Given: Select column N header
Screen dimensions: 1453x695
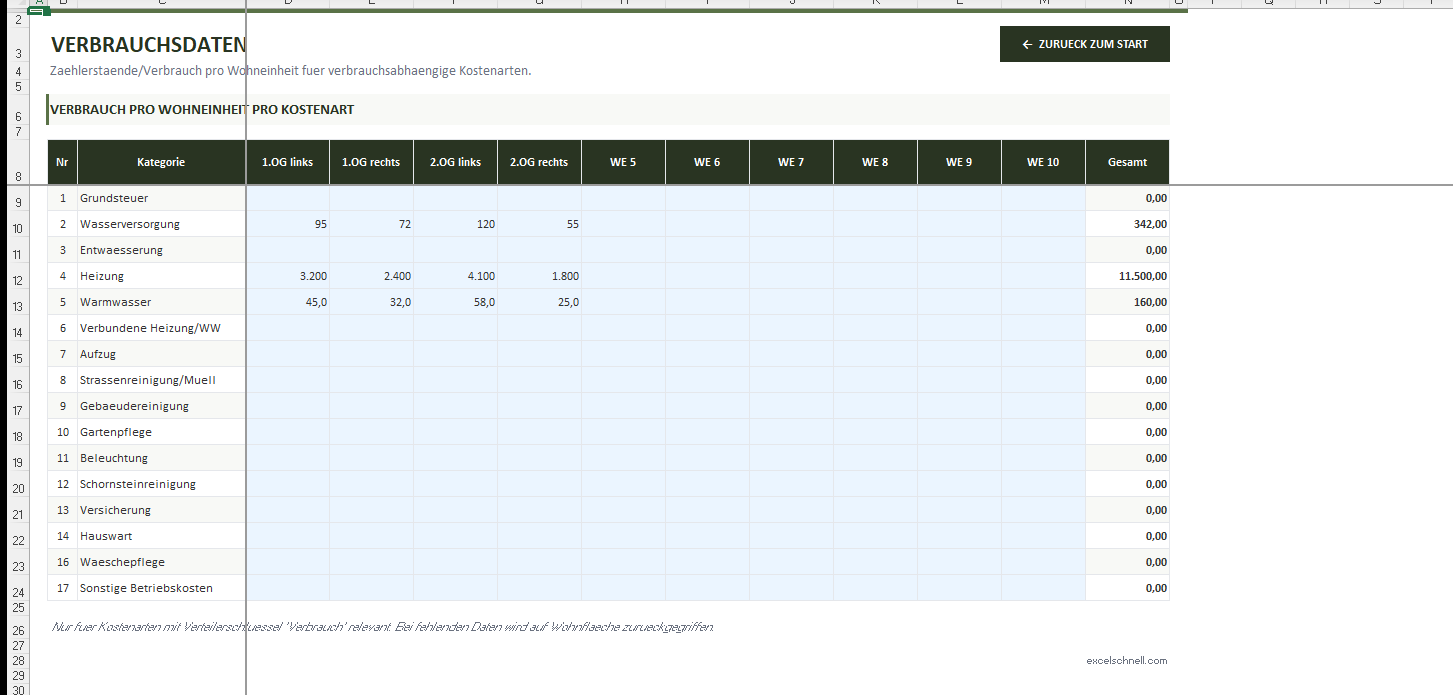Looking at the screenshot, I should (1126, 4).
